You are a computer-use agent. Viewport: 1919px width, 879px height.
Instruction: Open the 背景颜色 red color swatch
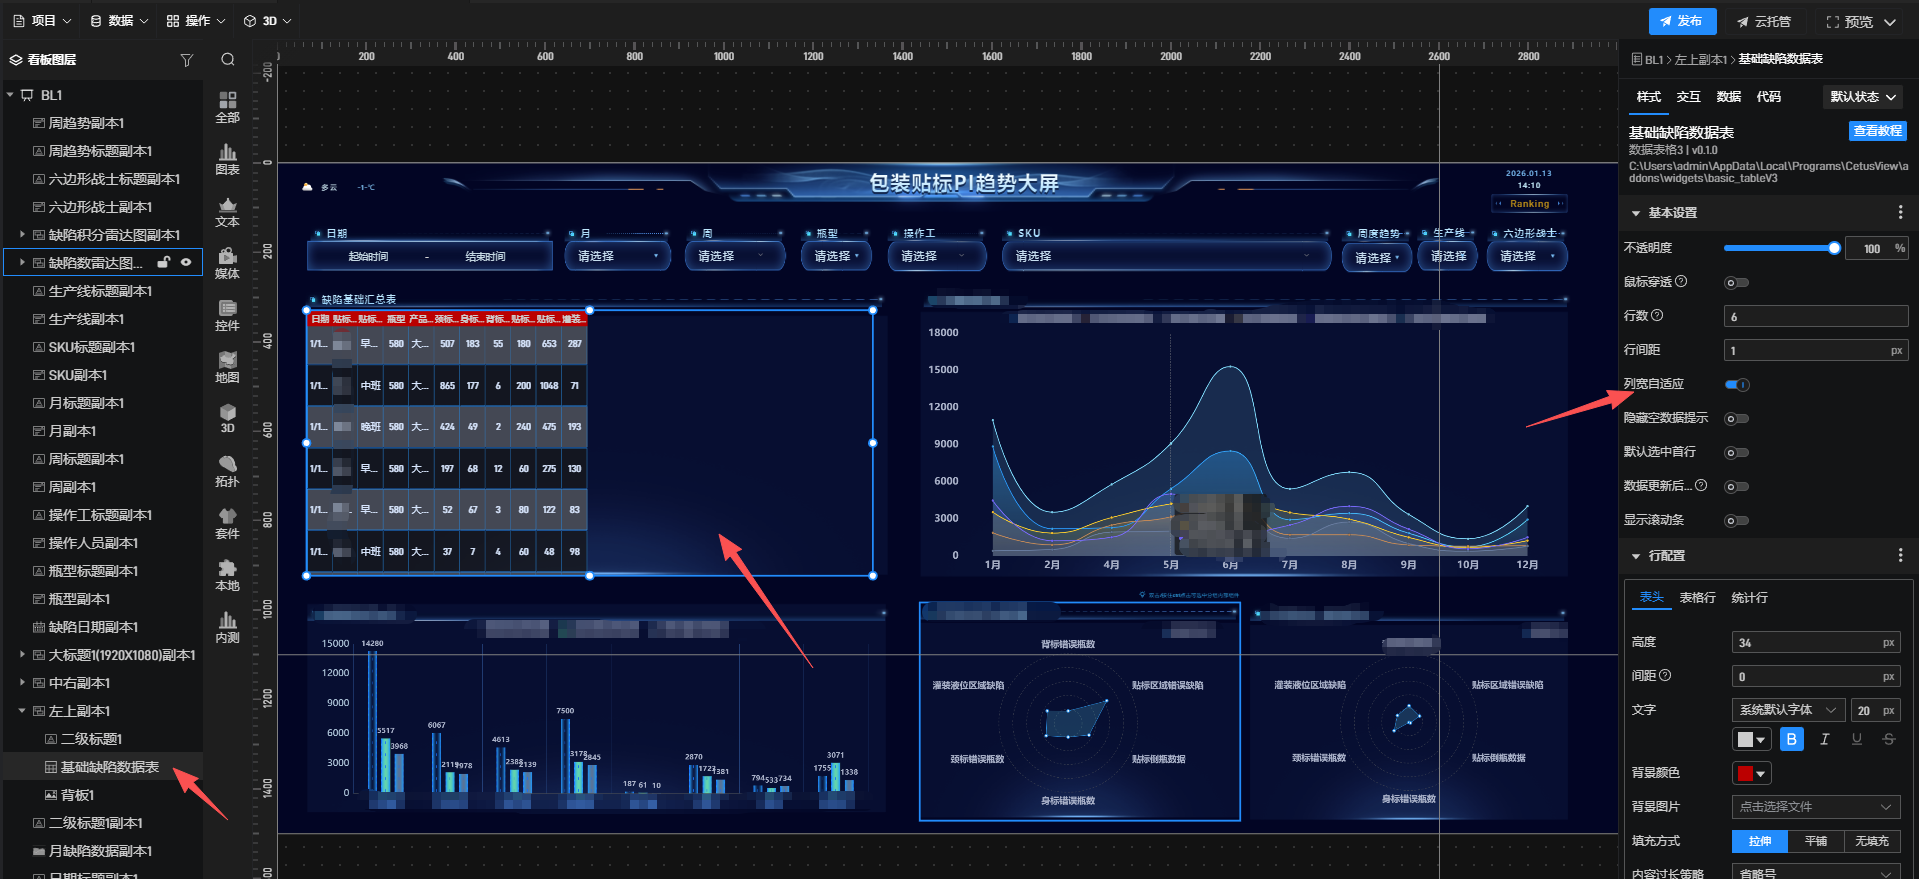[1751, 773]
